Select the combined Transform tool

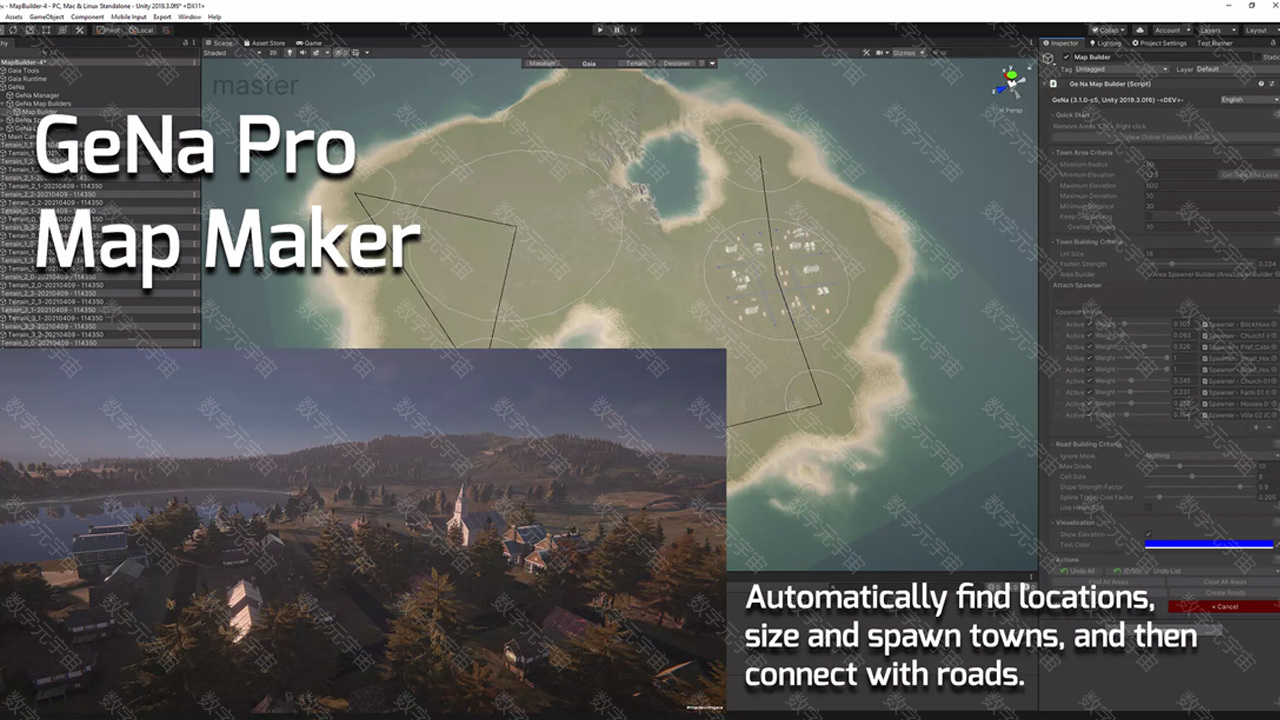63,30
